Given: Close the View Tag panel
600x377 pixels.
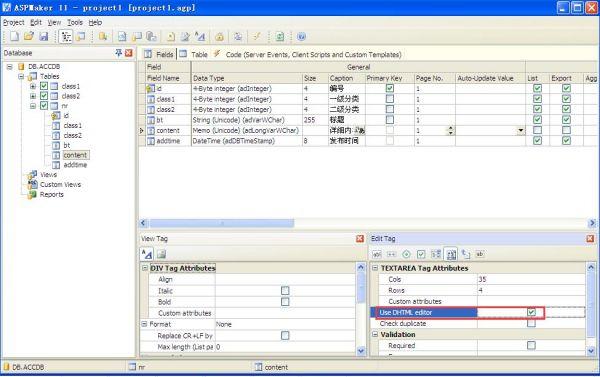Looking at the screenshot, I should pos(360,238).
